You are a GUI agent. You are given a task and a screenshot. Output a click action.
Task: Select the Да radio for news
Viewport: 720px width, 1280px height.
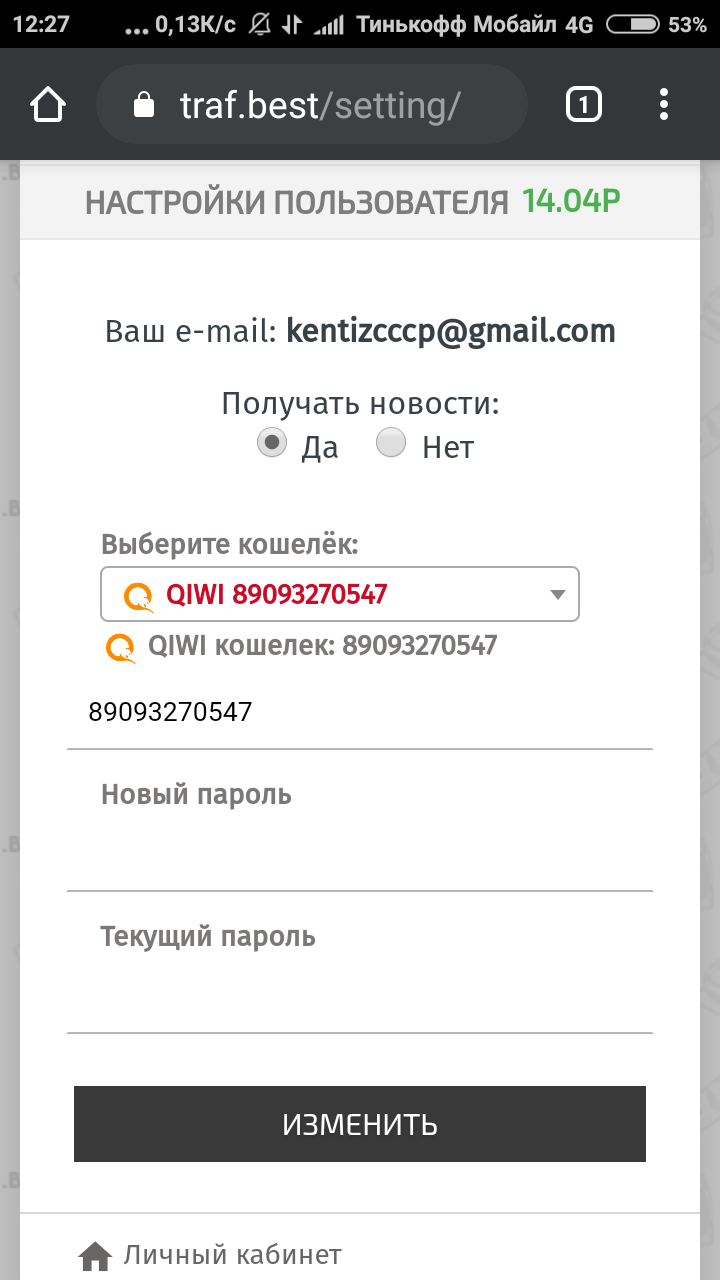pyautogui.click(x=272, y=442)
